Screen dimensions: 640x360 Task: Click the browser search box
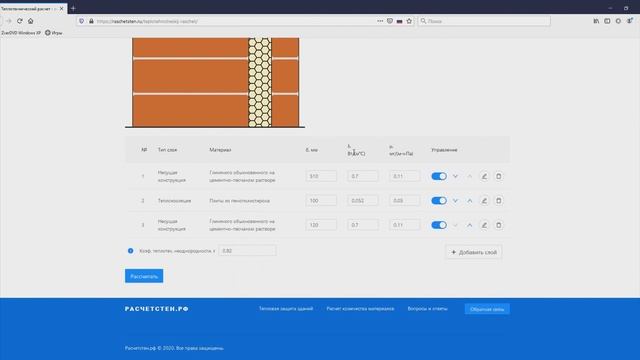pos(484,21)
